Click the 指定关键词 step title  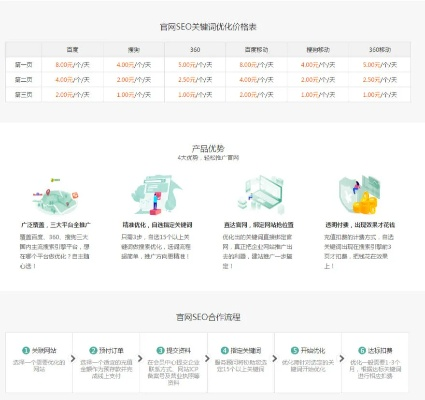pos(246,351)
